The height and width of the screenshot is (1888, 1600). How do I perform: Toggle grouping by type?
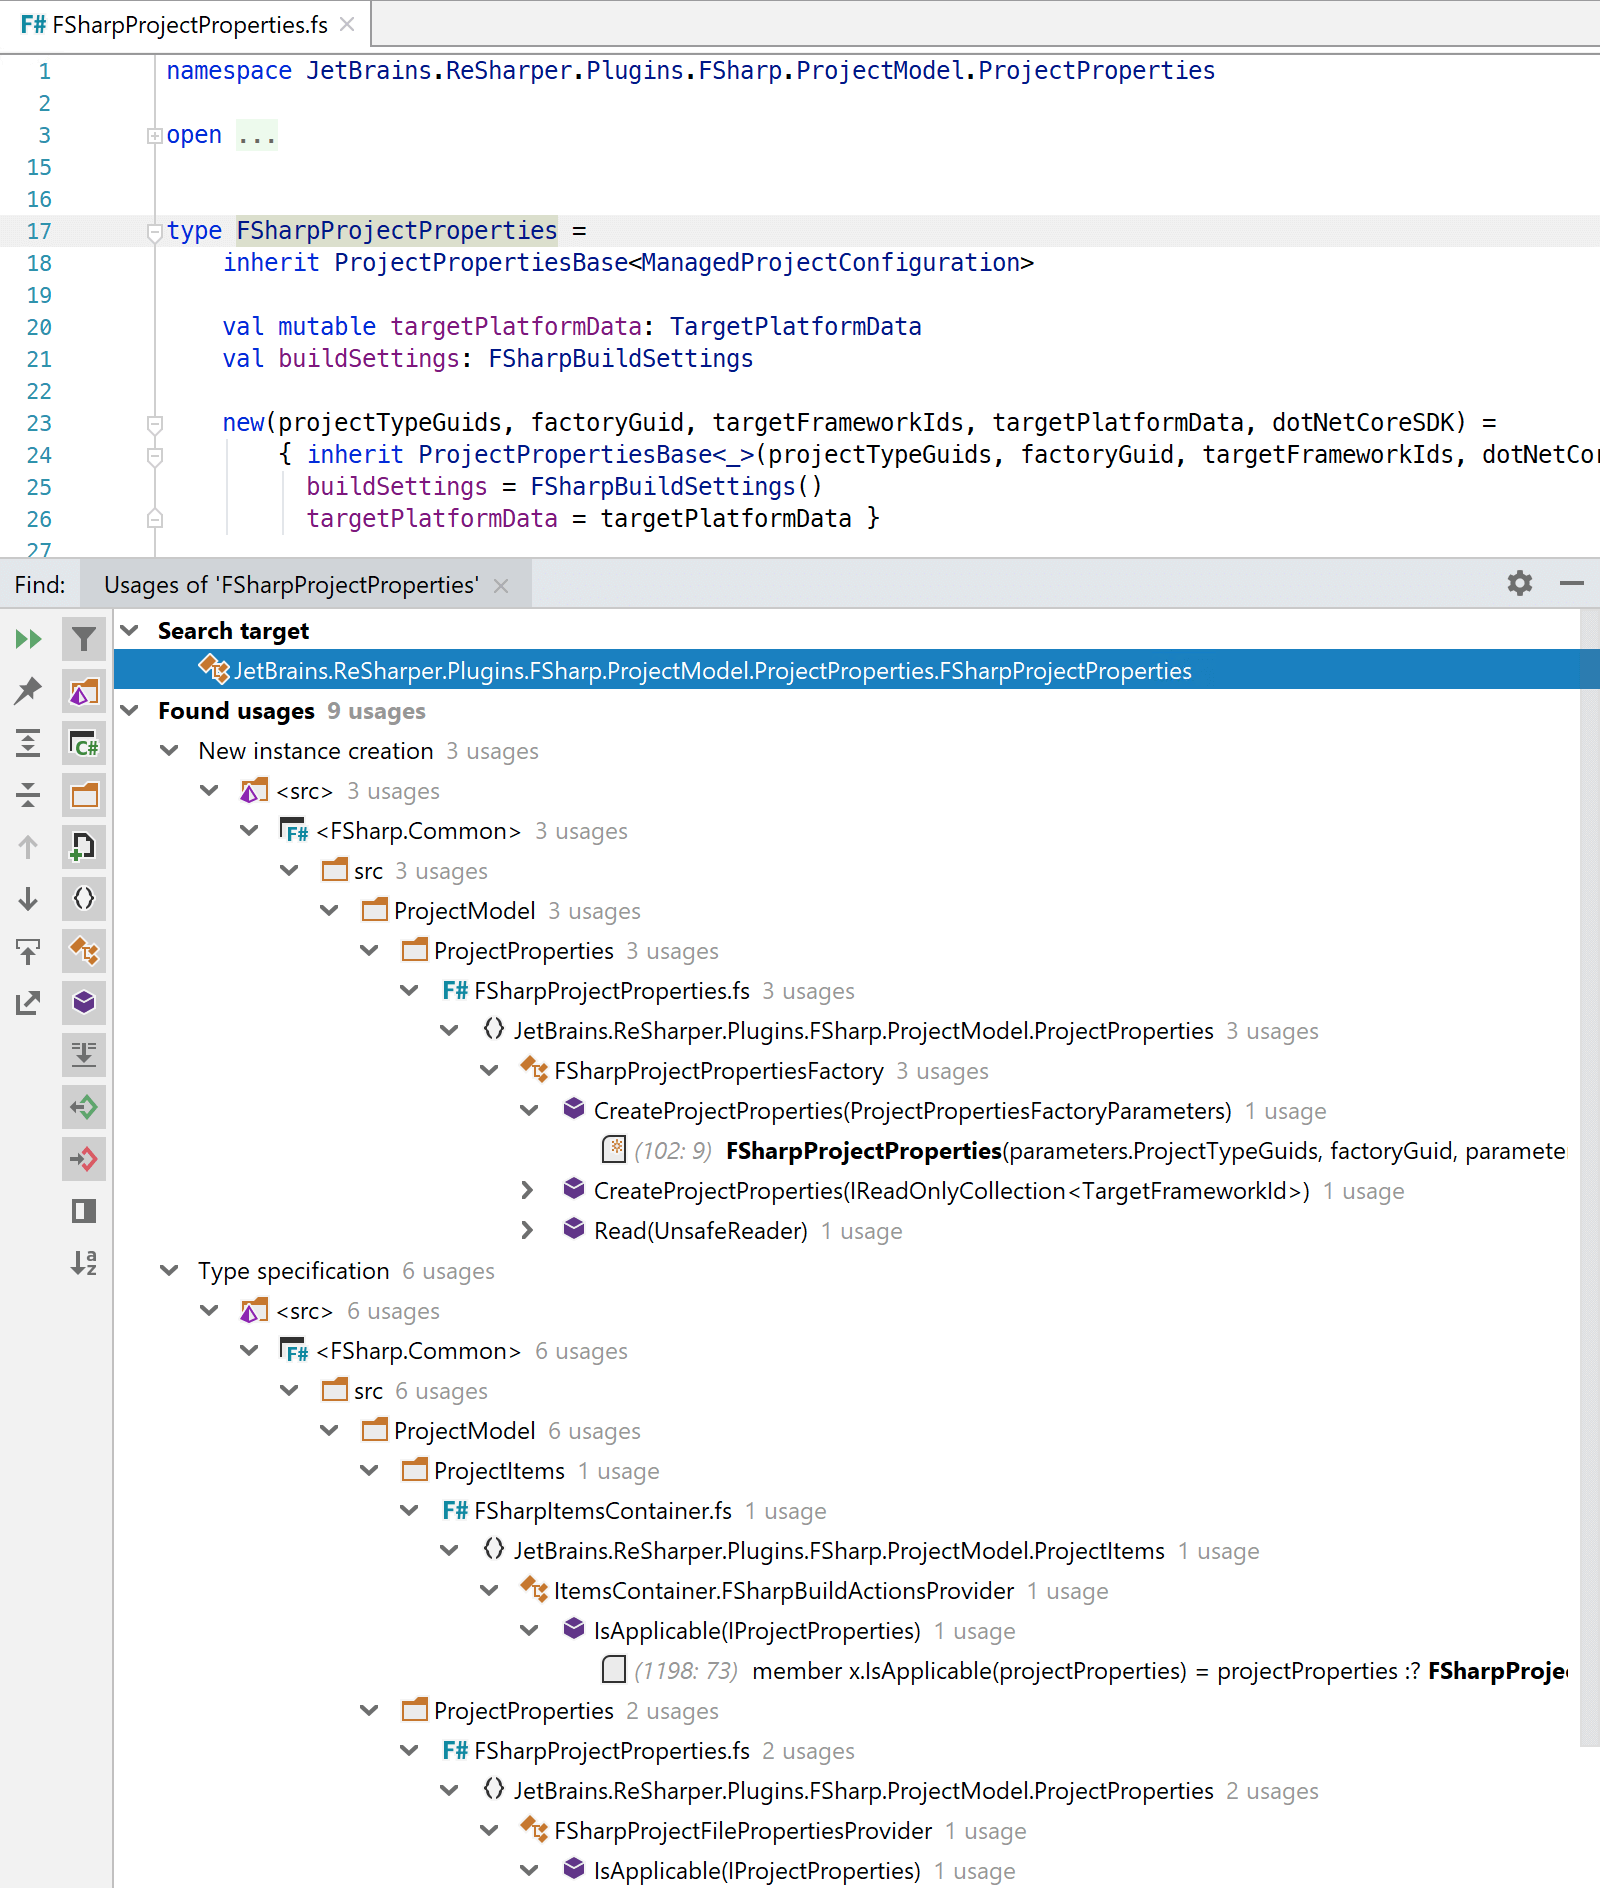tap(84, 951)
